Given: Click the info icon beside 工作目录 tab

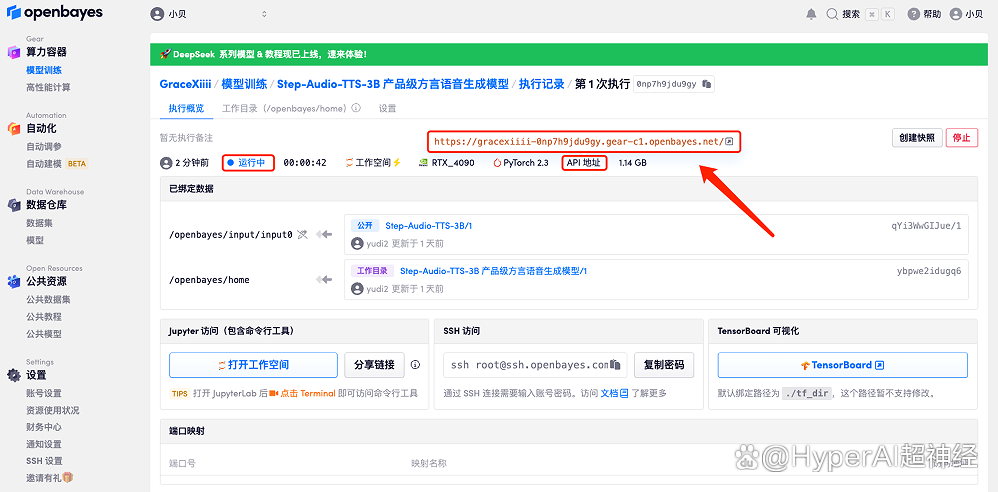Looking at the screenshot, I should [x=356, y=108].
